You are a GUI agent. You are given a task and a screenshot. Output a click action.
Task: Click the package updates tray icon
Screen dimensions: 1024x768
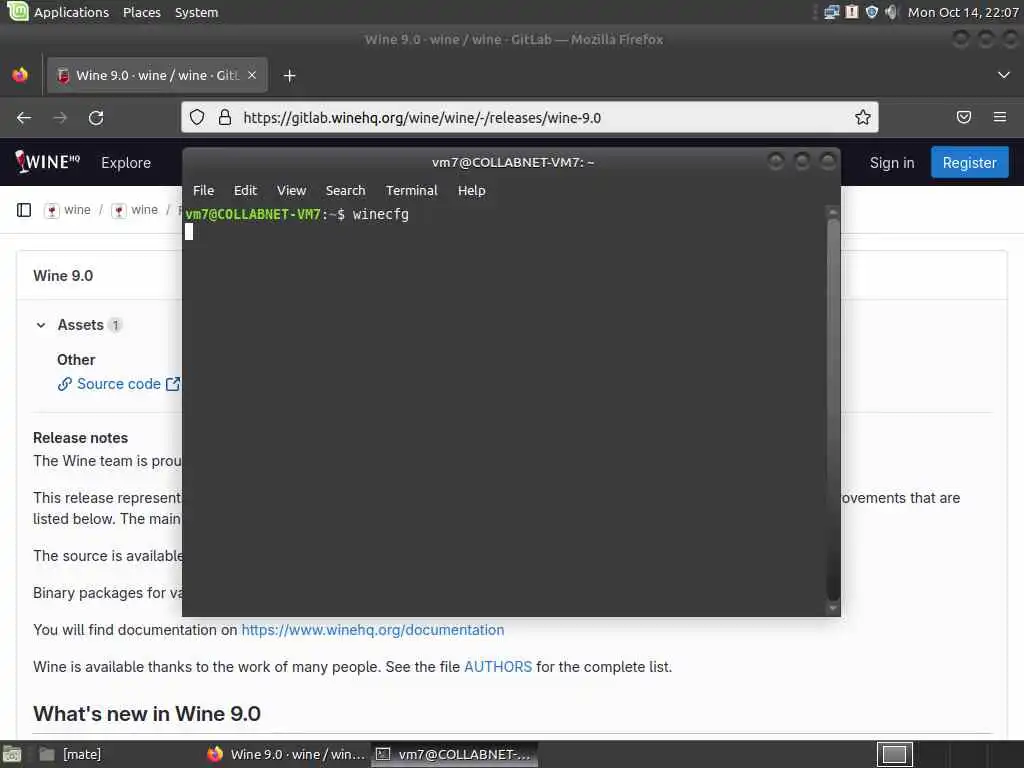pyautogui.click(x=852, y=12)
